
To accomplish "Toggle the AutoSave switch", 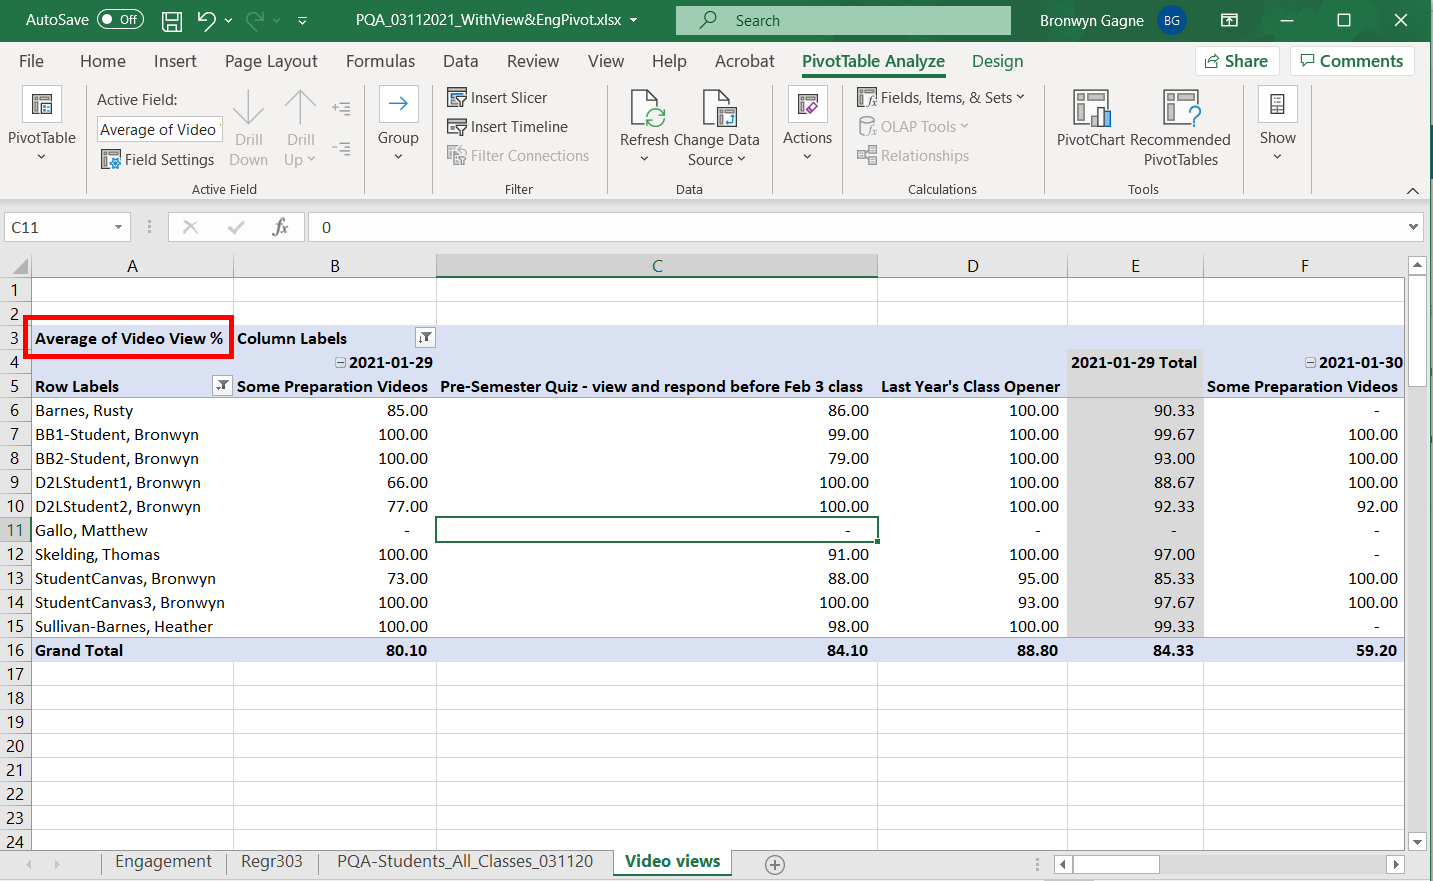I will [x=120, y=20].
